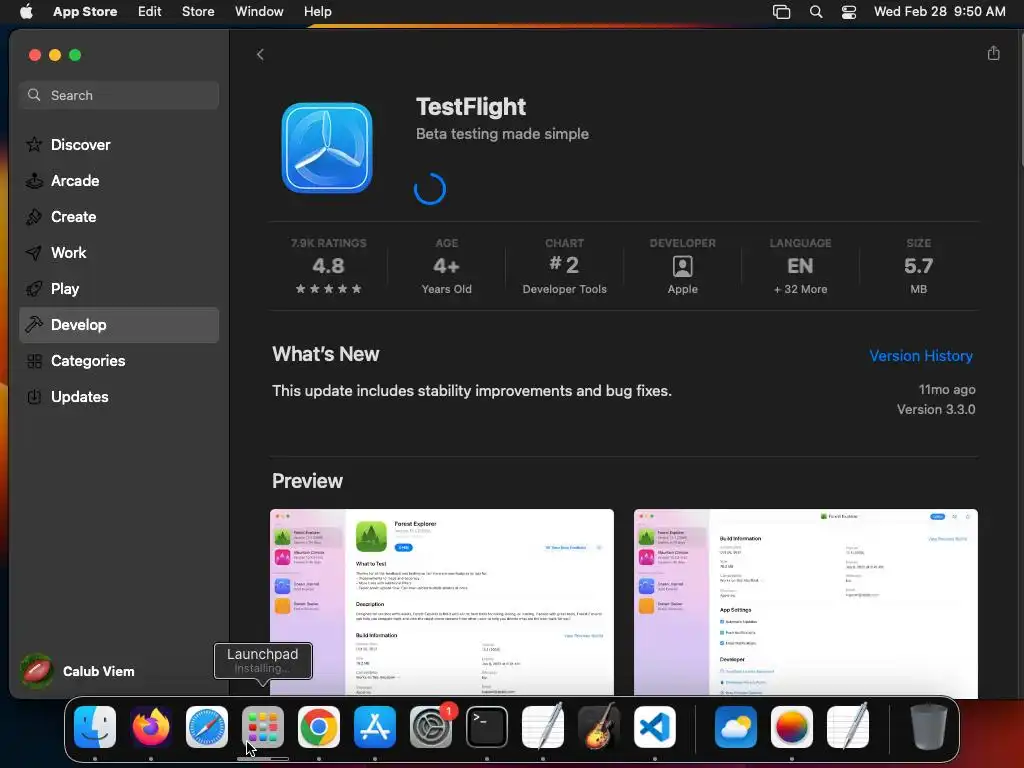
Task: Click the EN + 32 More language info
Action: click(800, 266)
